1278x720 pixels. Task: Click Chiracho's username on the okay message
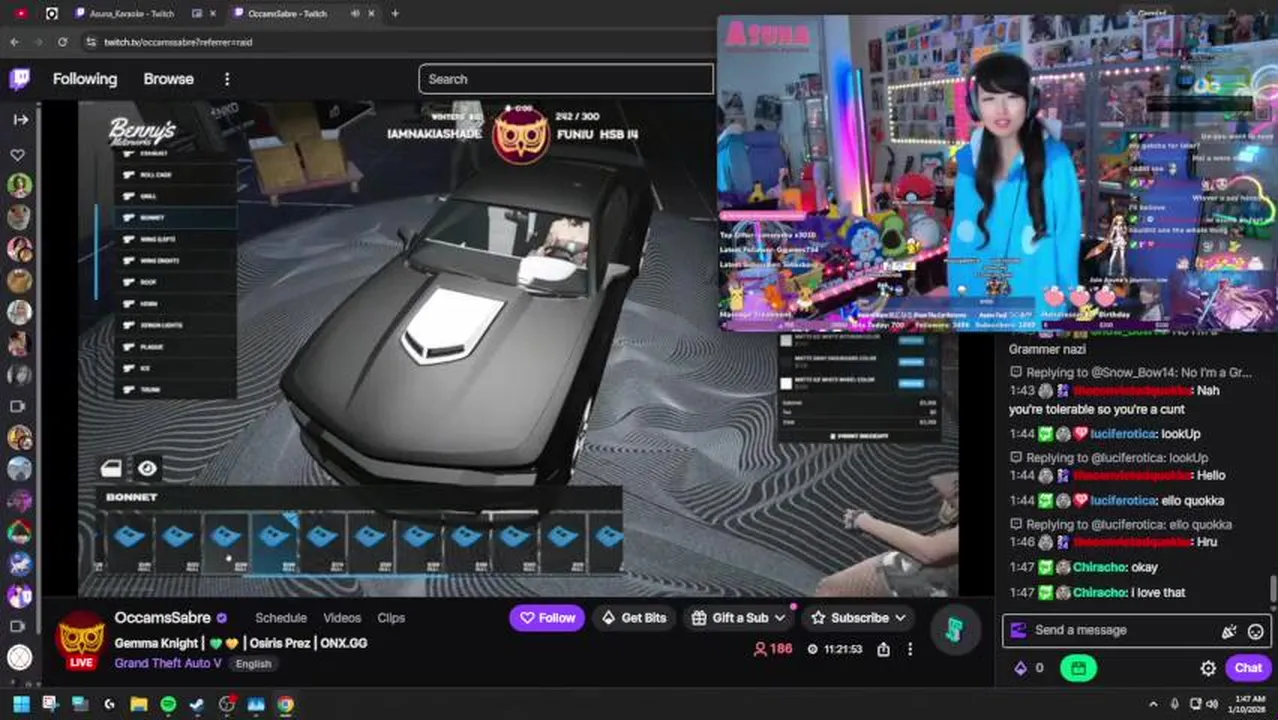coord(1100,567)
